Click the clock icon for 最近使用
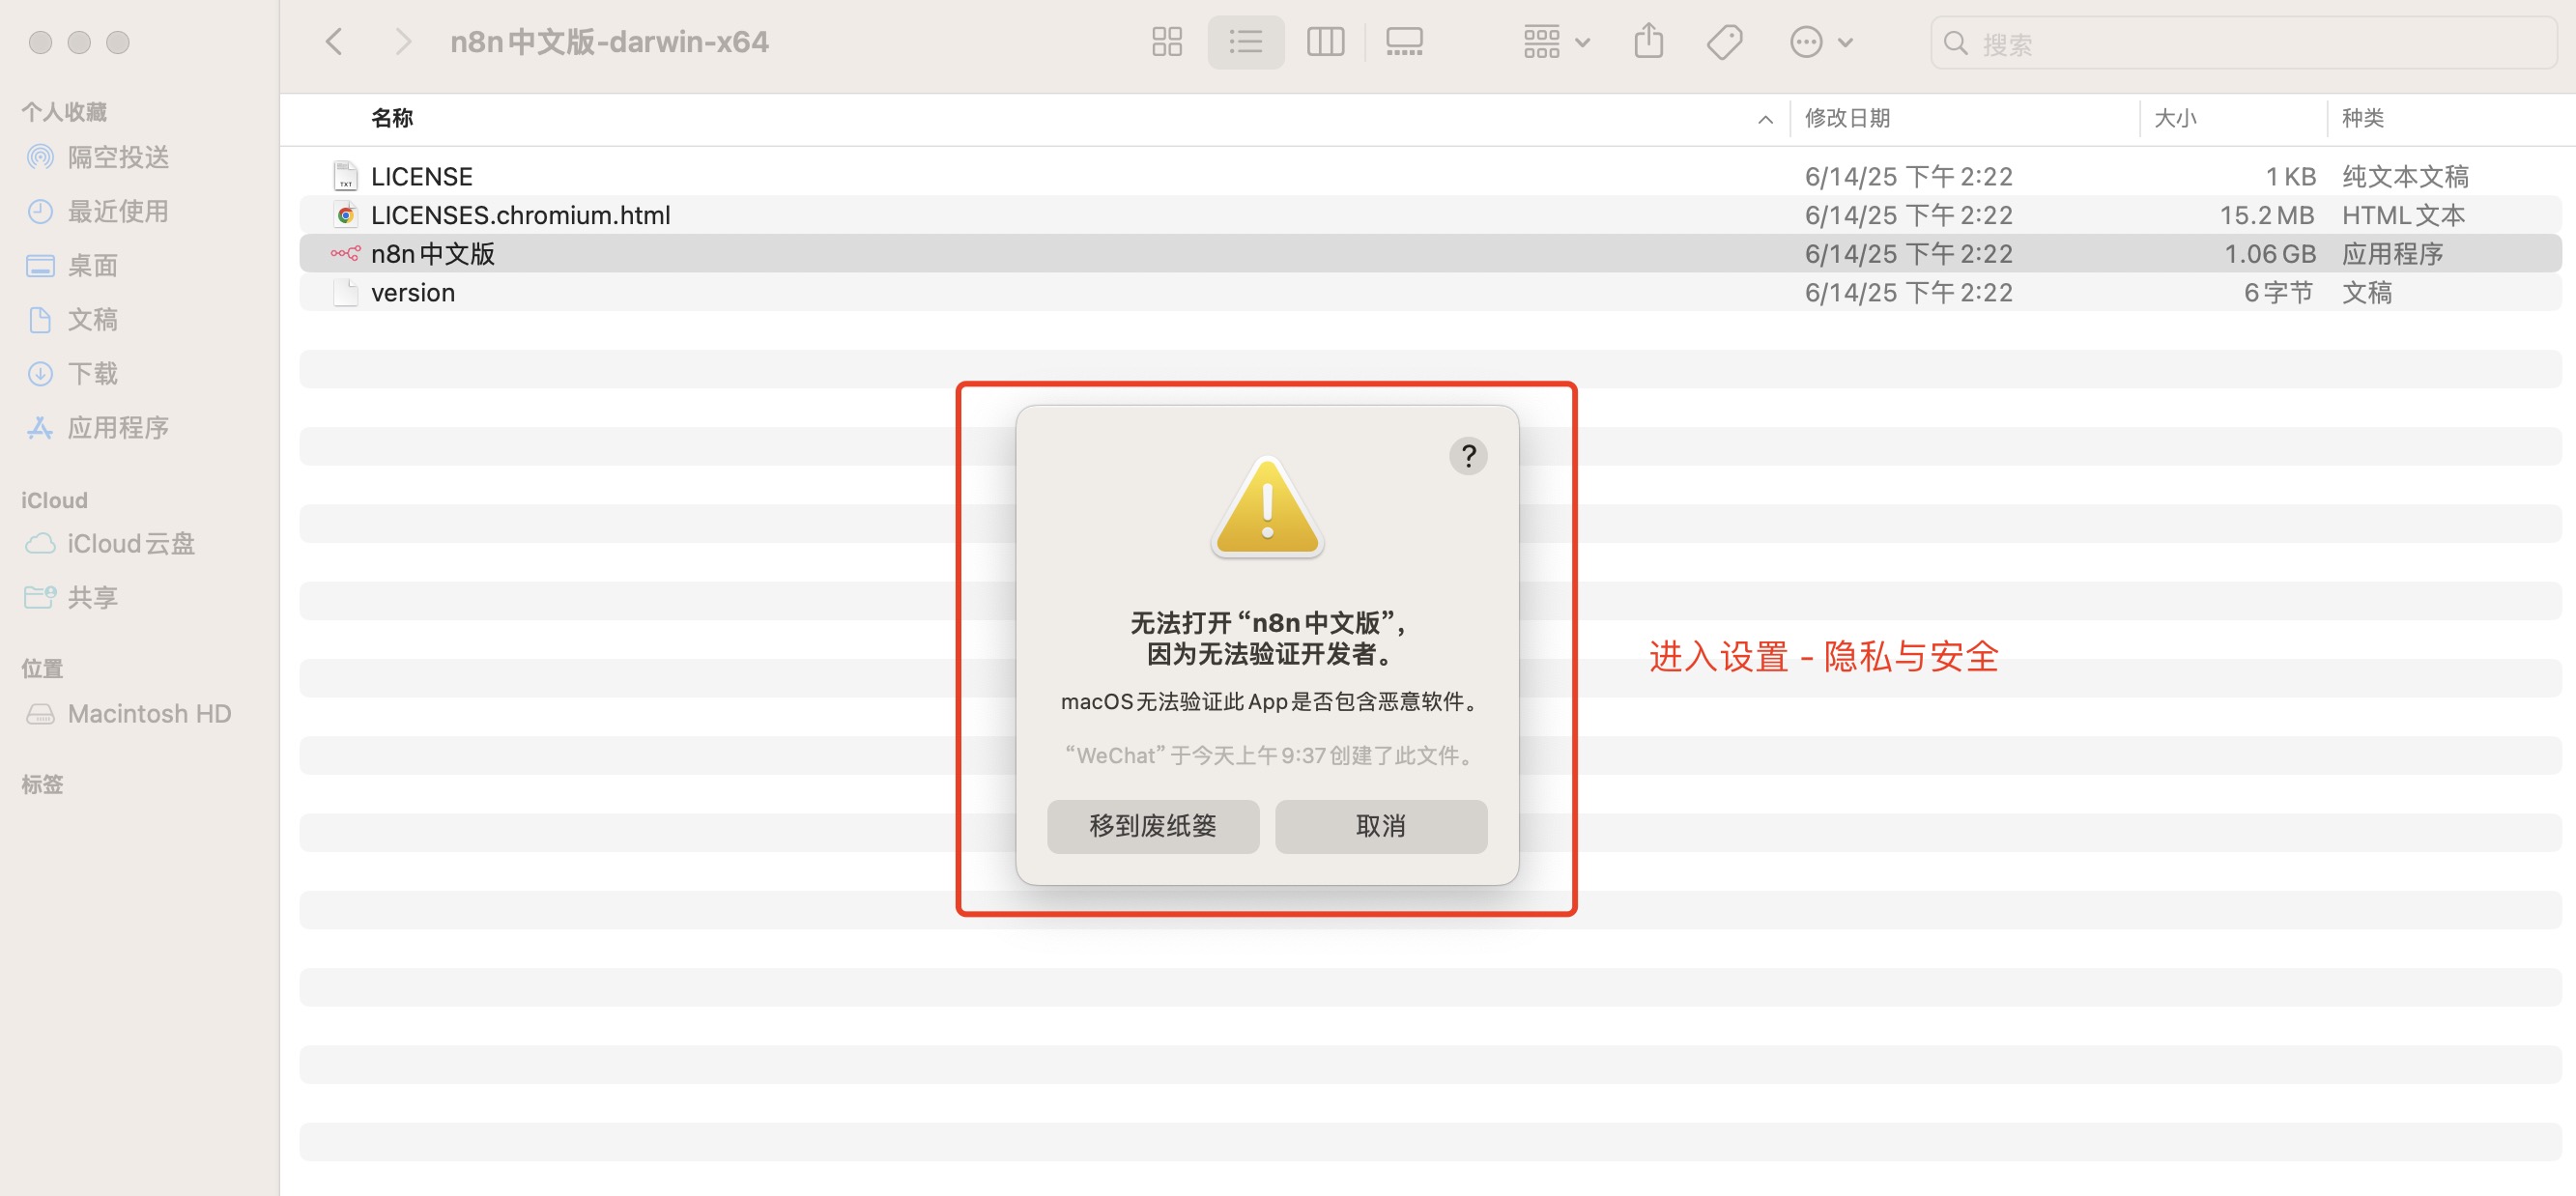 click(x=40, y=211)
